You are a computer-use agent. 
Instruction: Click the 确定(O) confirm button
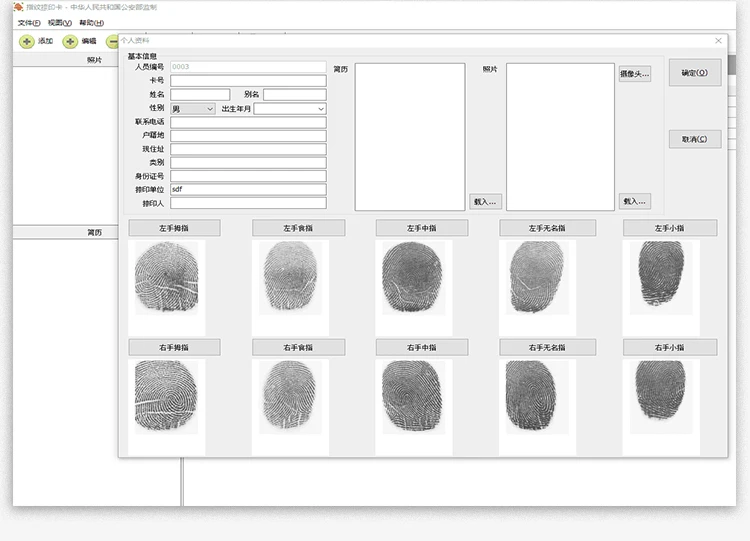695,73
